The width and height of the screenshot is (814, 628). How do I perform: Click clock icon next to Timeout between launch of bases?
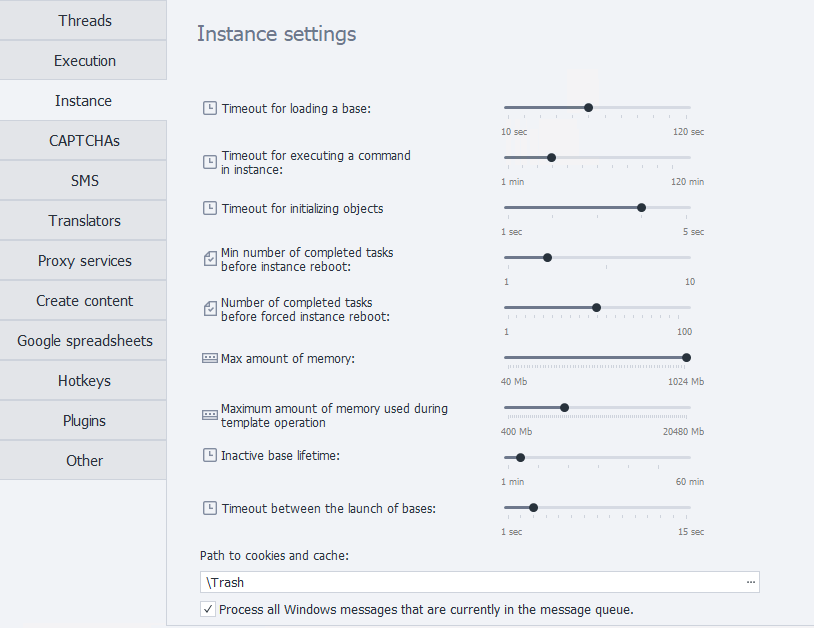click(210, 508)
